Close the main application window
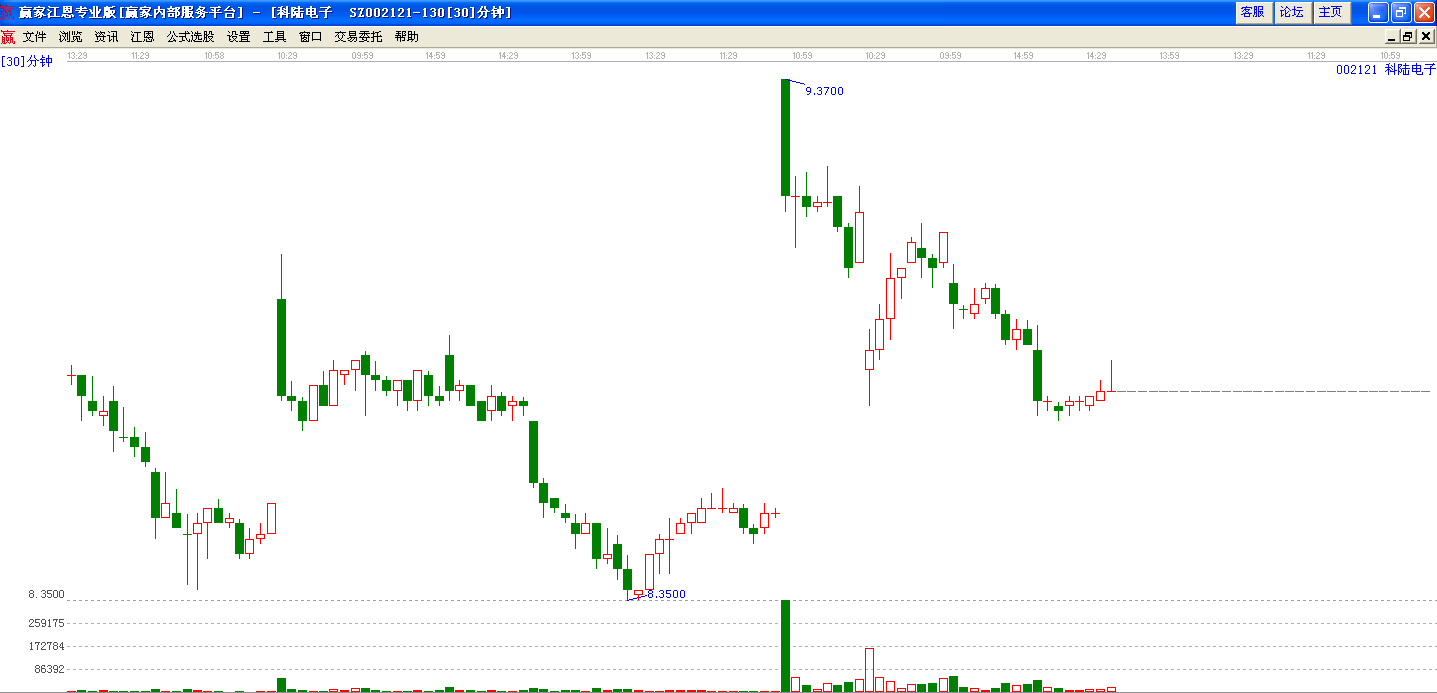Screen dimensions: 1437x693 click(1424, 12)
